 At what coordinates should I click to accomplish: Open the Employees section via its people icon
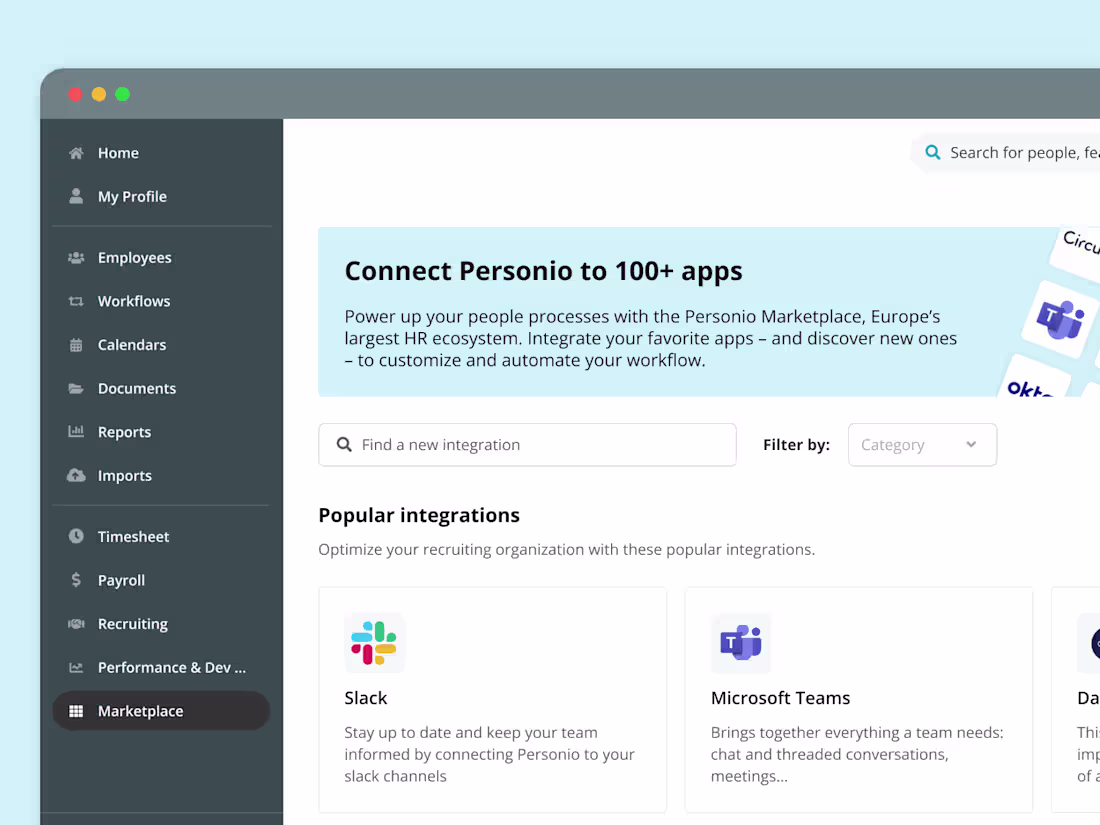coord(76,257)
